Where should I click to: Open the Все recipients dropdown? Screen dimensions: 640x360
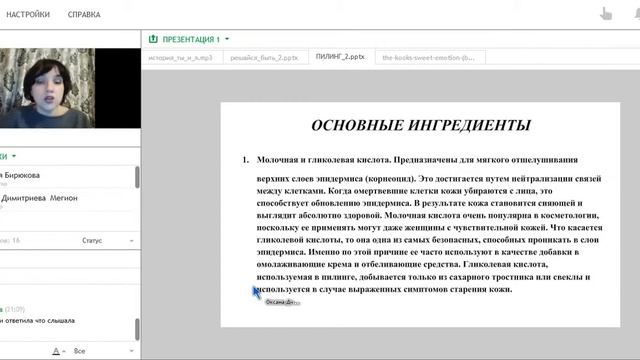103,351
